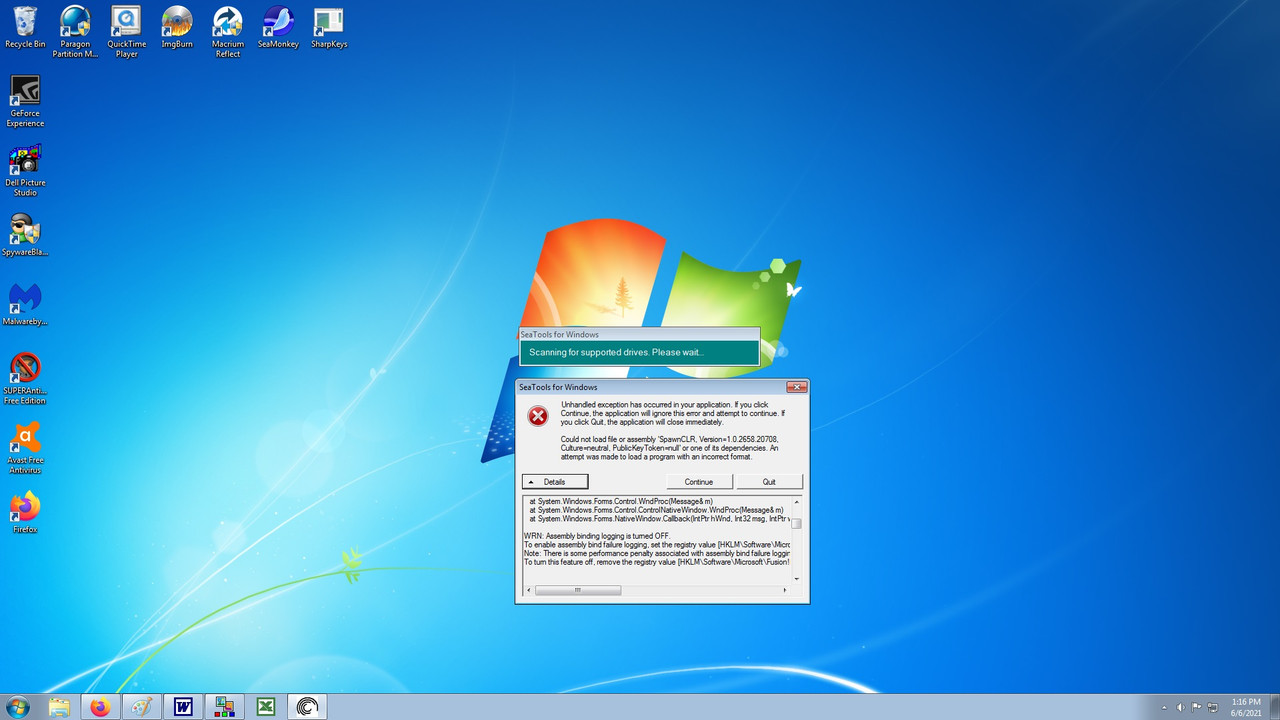
Task: Click the taskbar clock showing 1:16 PM
Action: (1246, 707)
